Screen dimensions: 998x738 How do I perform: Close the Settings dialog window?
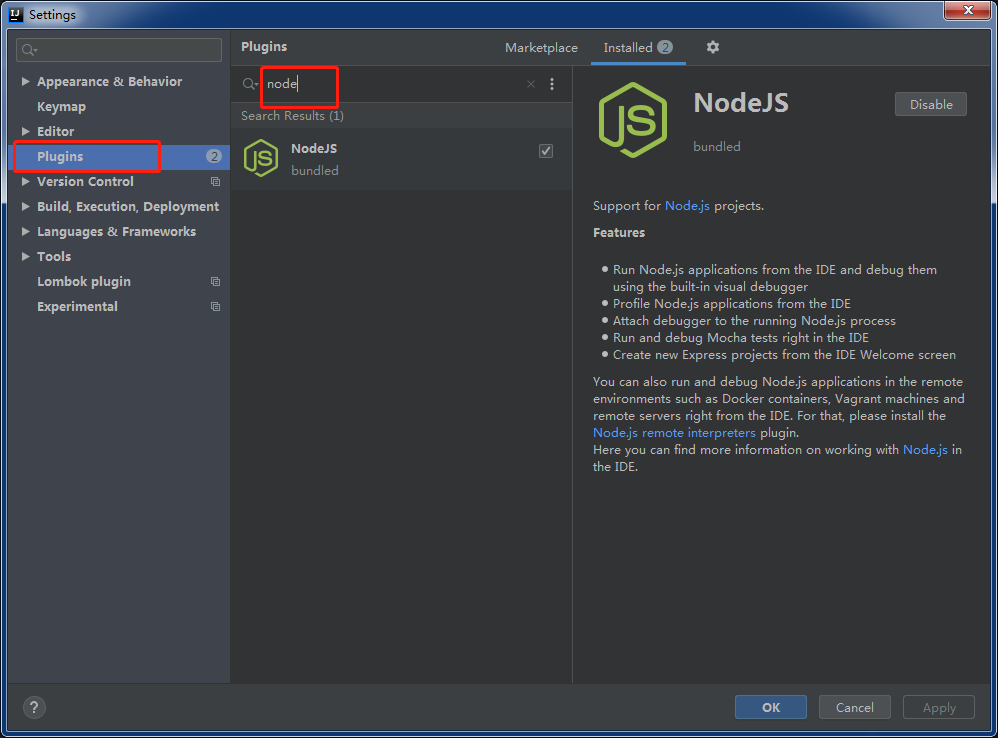tap(967, 10)
